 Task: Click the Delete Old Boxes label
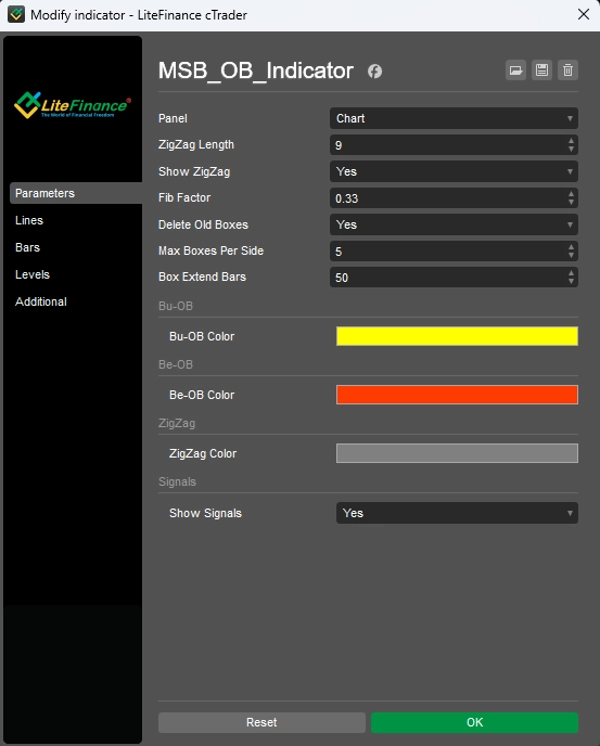[203, 225]
